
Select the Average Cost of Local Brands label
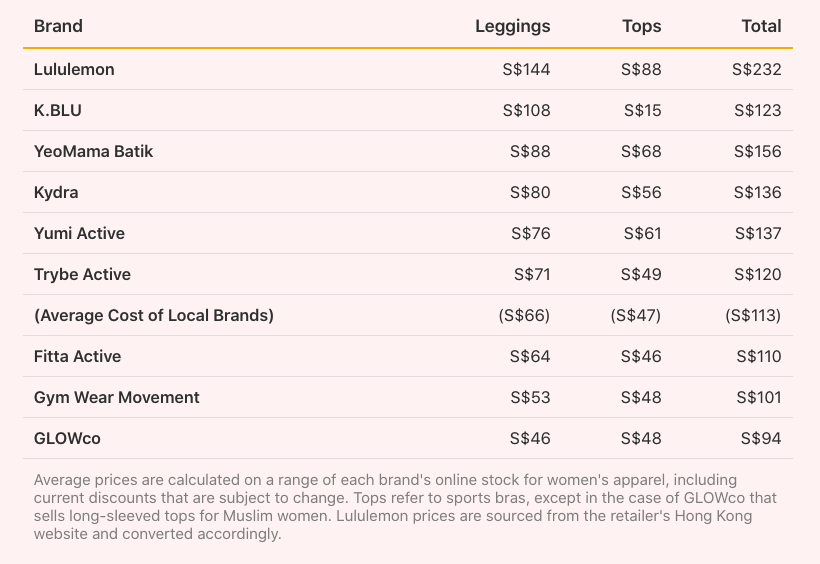click(x=154, y=315)
